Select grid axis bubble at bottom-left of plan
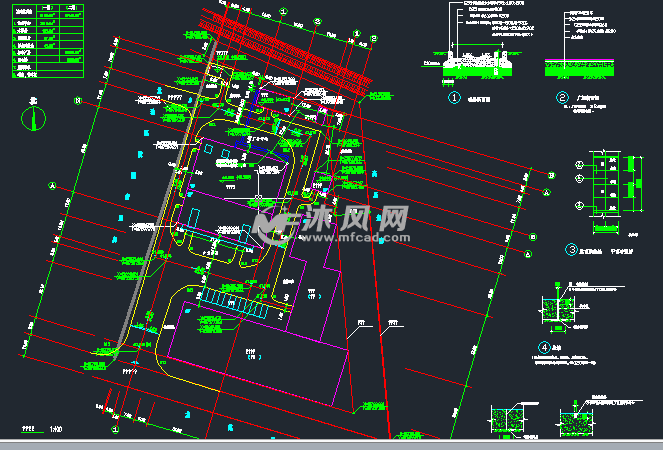This screenshot has height=450, width=663. pyautogui.click(x=115, y=430)
